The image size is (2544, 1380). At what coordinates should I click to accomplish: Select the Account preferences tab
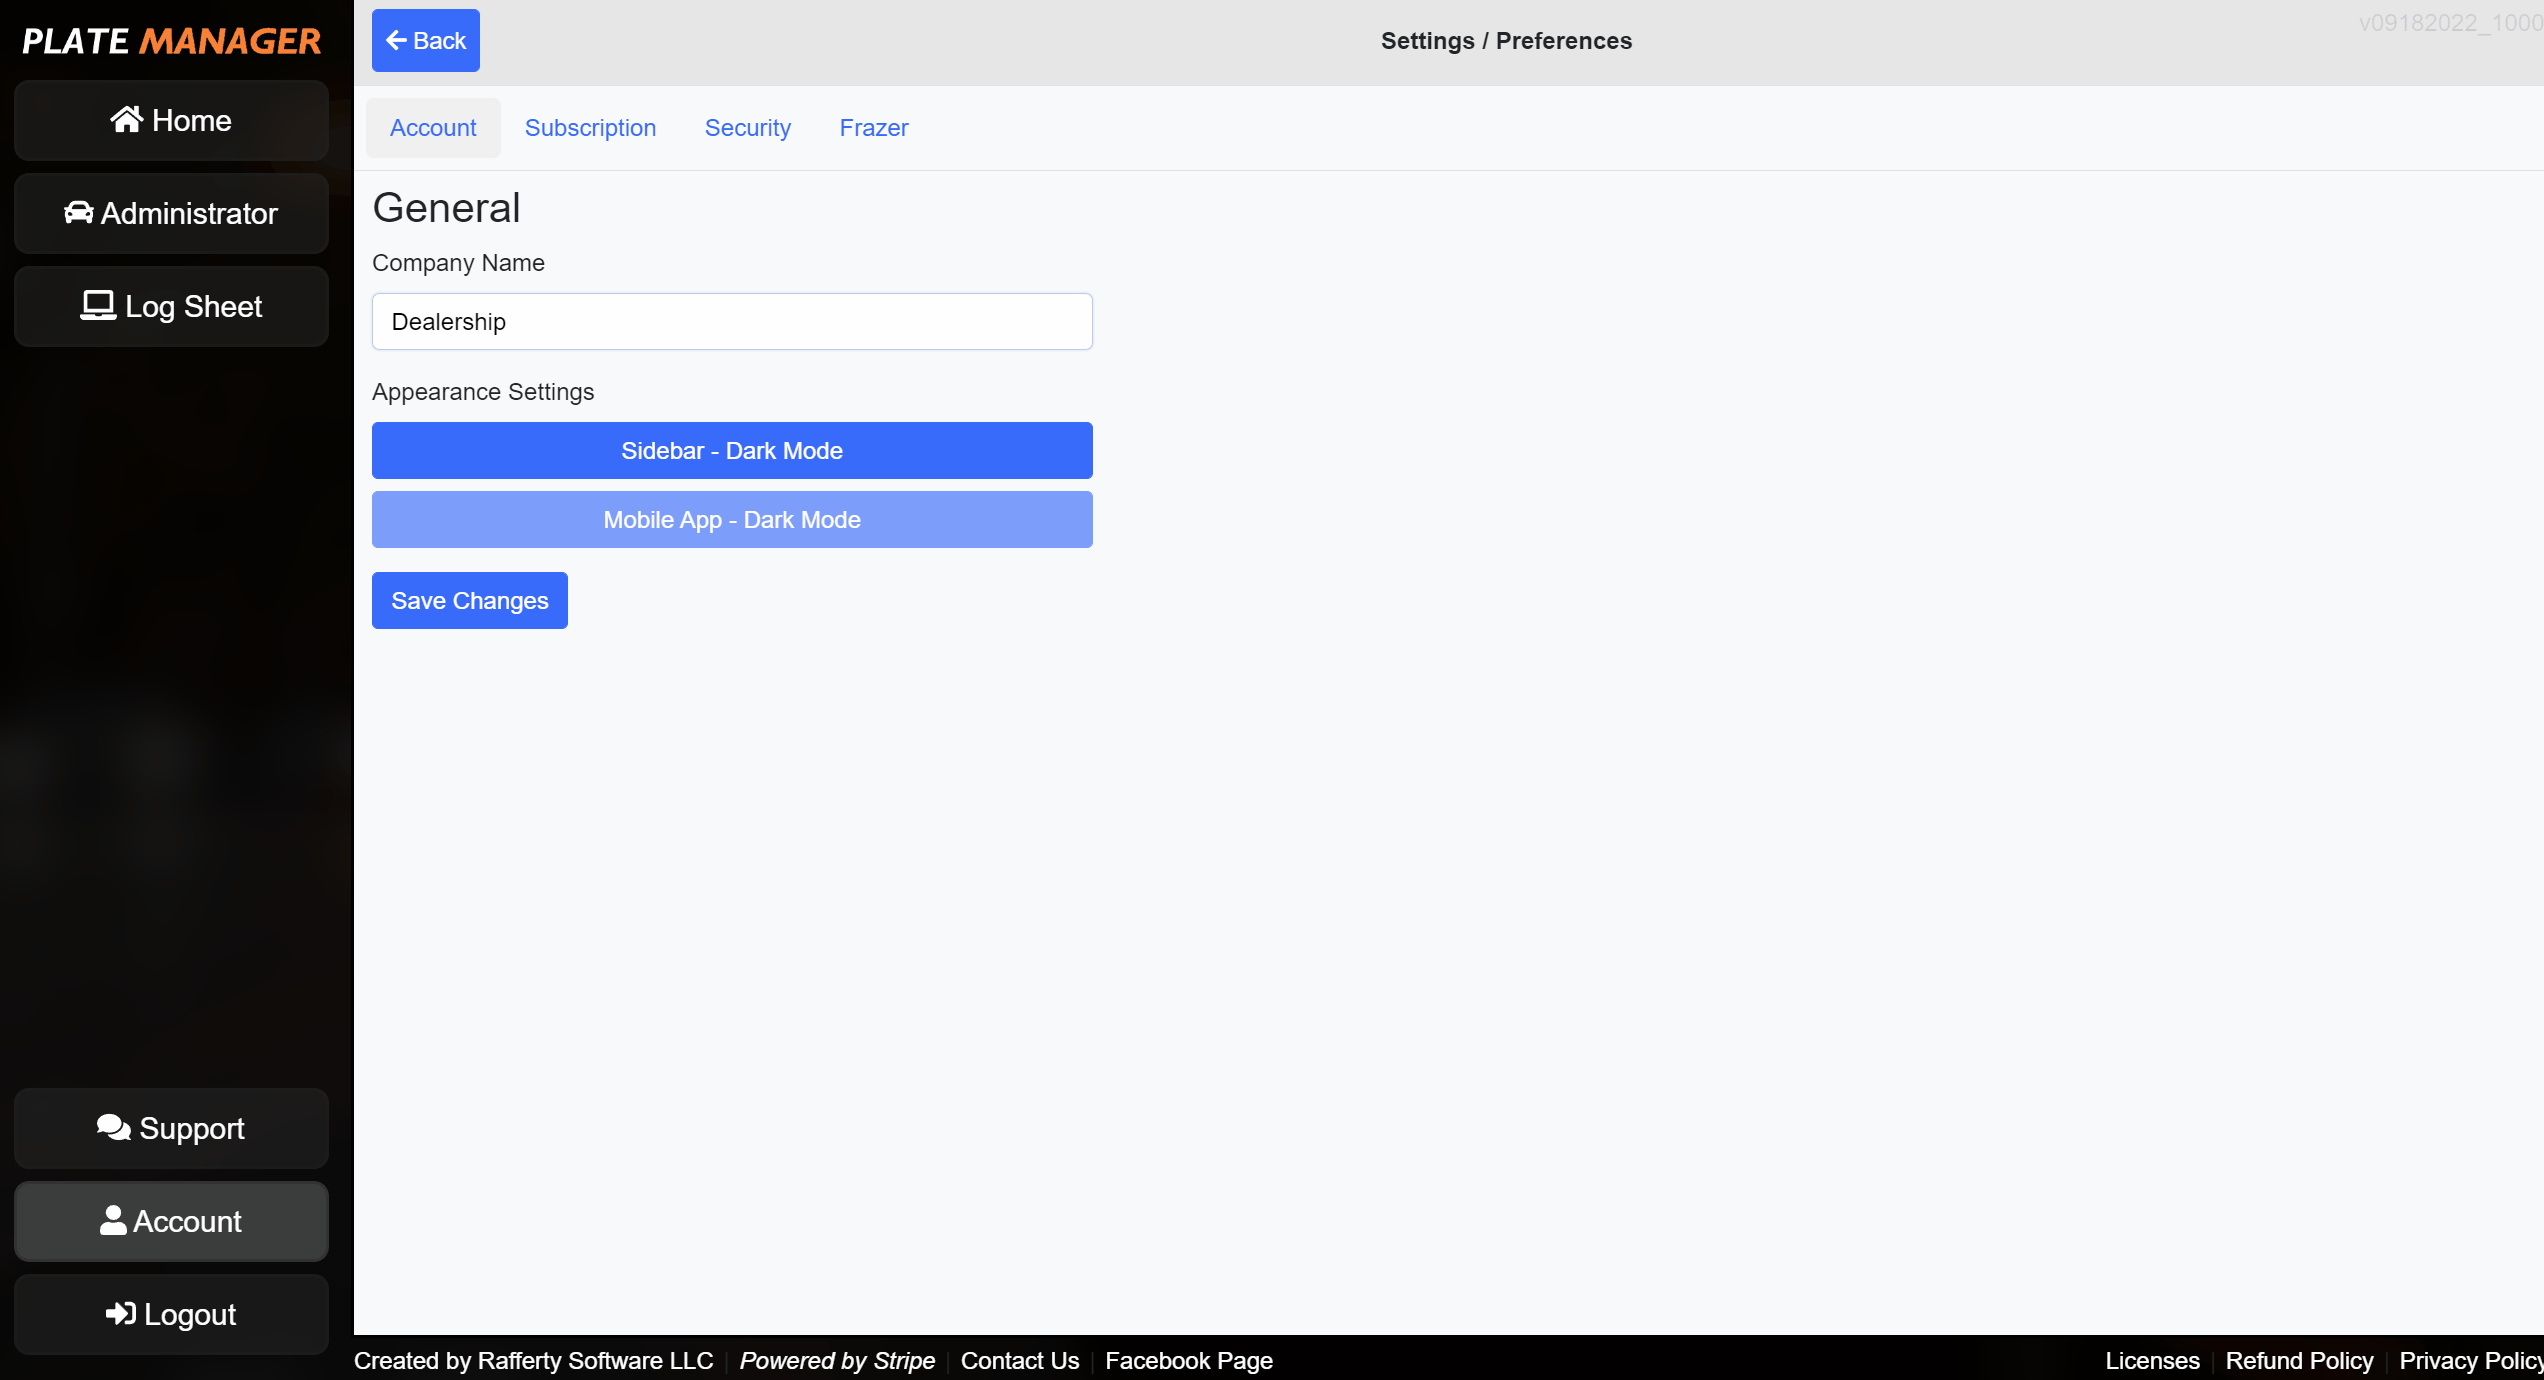pyautogui.click(x=432, y=127)
